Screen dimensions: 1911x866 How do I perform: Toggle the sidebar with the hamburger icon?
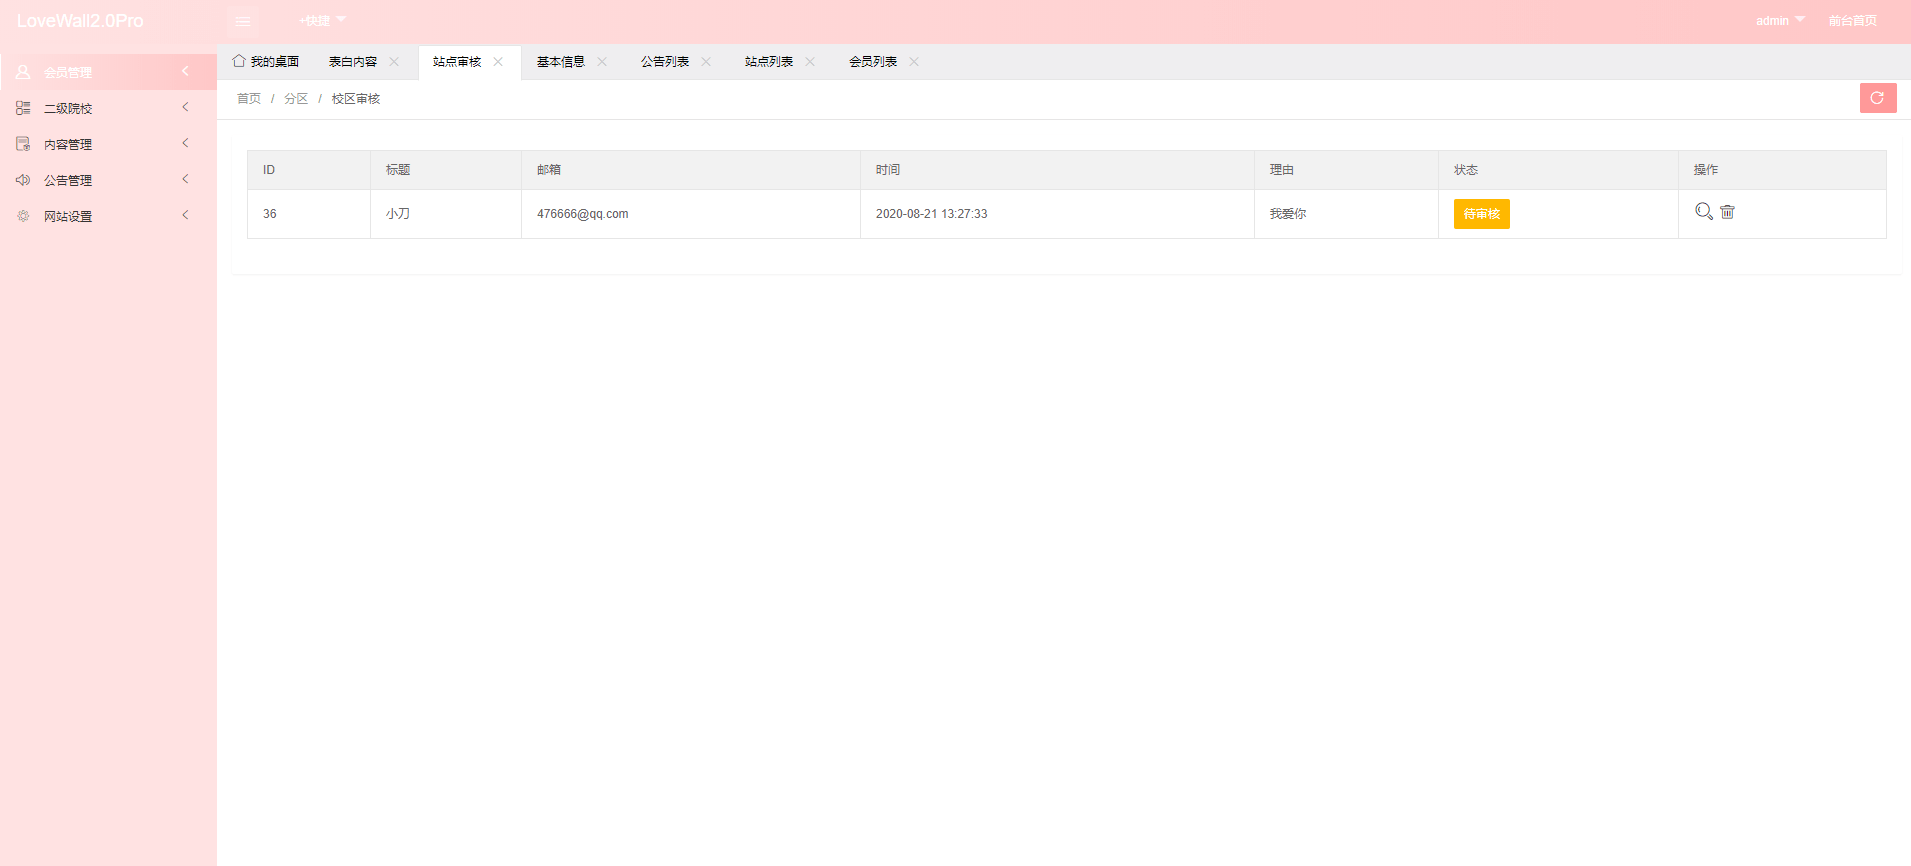click(242, 21)
